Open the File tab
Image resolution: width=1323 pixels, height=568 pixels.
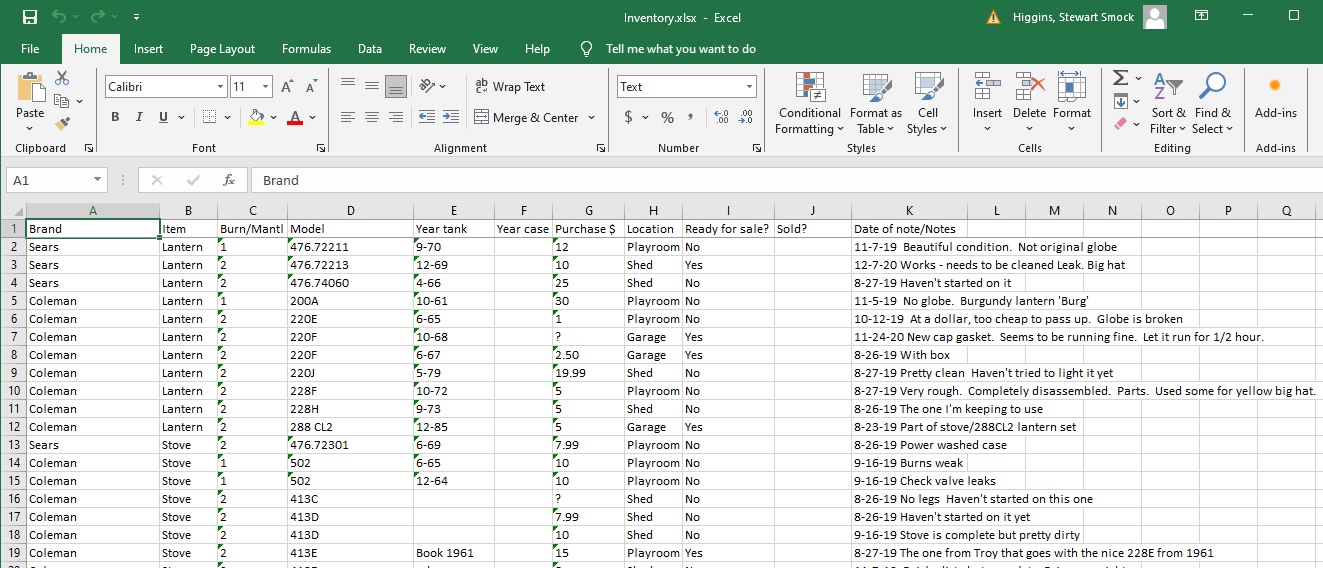coord(30,49)
